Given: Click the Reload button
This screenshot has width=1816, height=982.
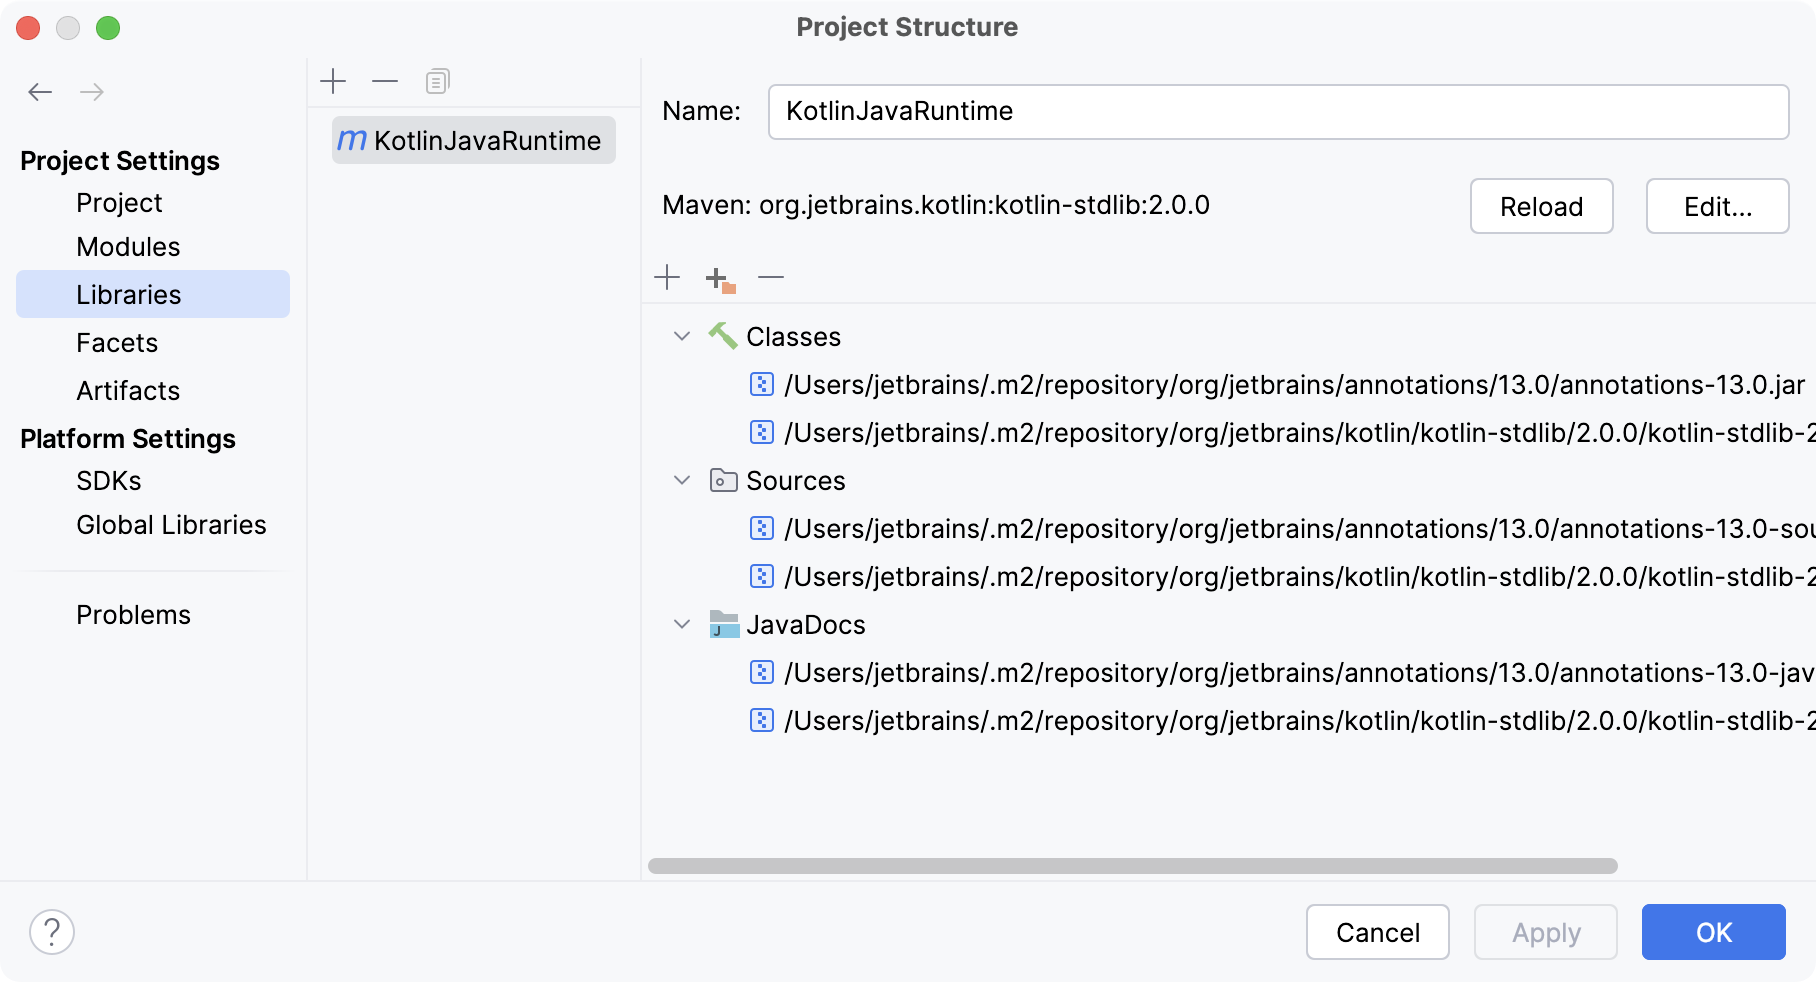Looking at the screenshot, I should (x=1541, y=206).
